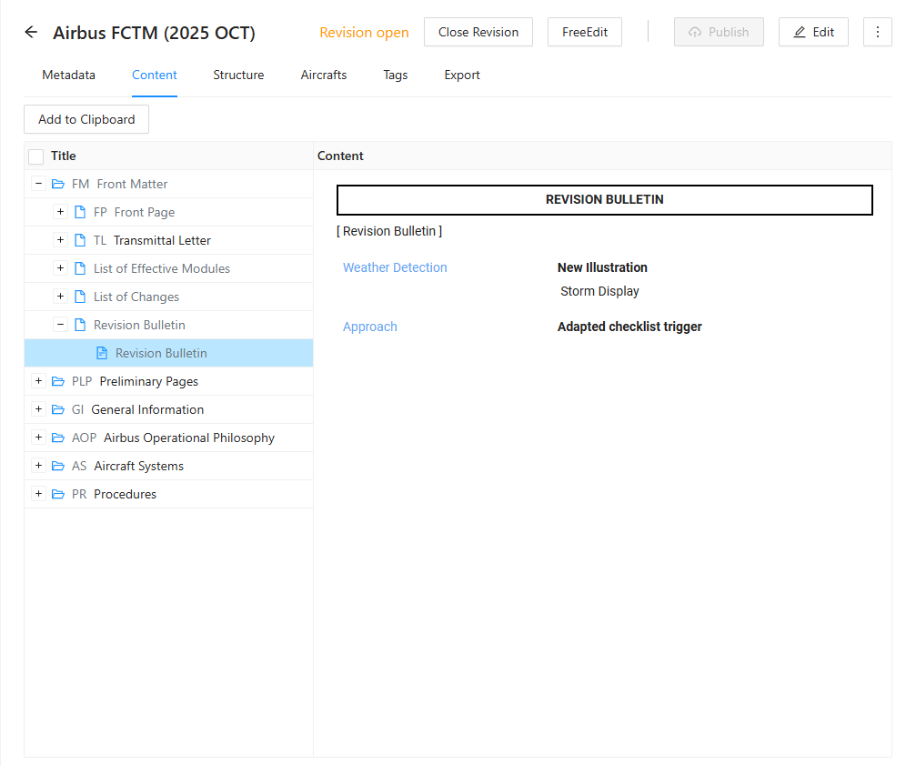This screenshot has height=768, width=906.
Task: Select Airbus Operational Philosophy tree row
Action: 169,438
